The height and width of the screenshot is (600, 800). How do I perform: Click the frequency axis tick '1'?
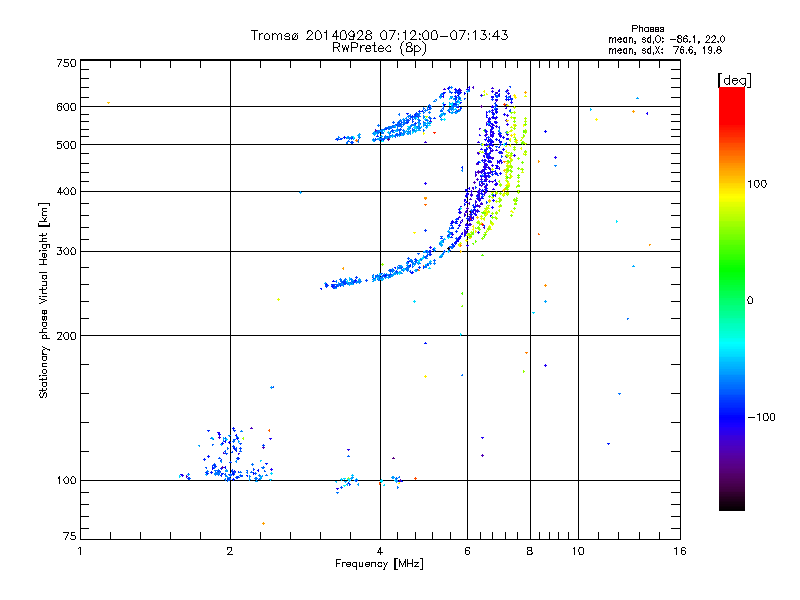click(x=80, y=551)
